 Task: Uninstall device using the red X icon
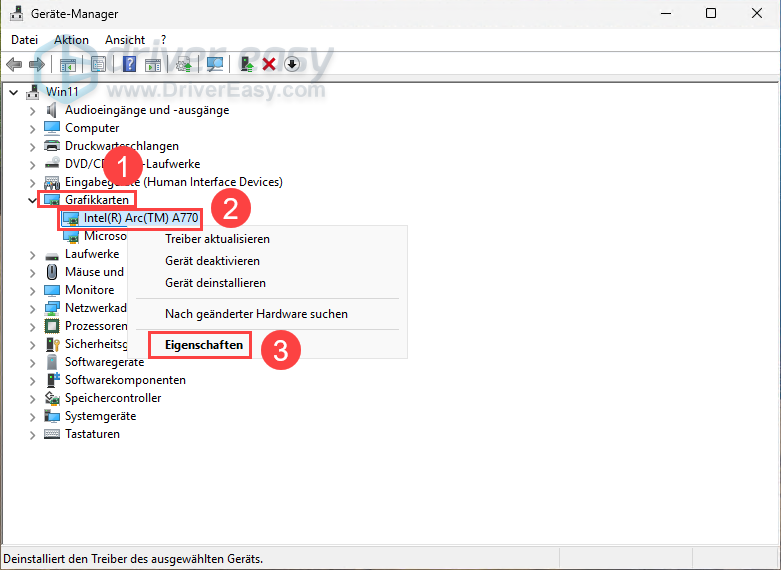(269, 64)
